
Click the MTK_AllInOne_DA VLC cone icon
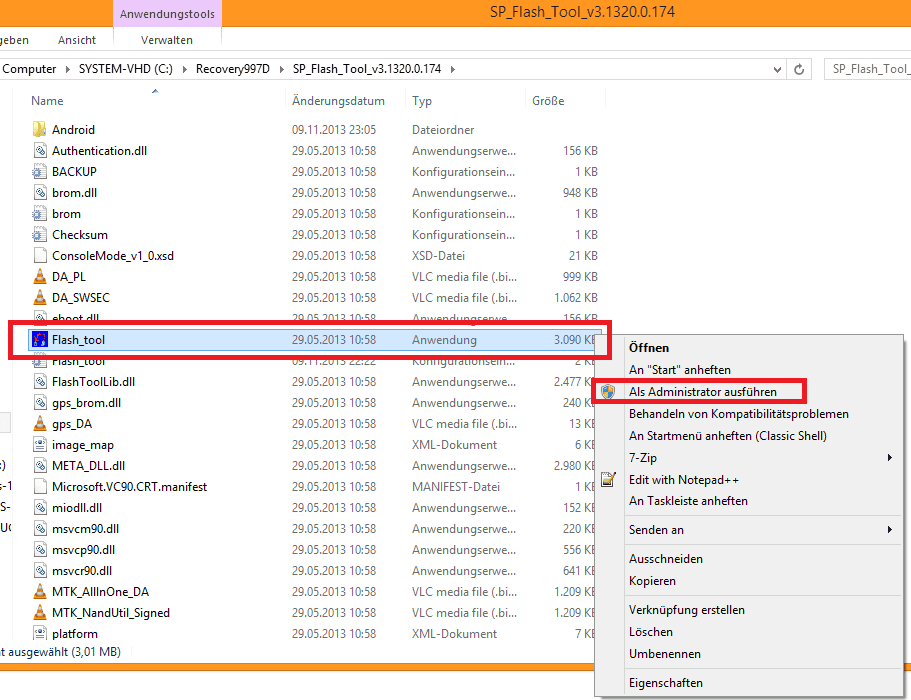[x=40, y=591]
